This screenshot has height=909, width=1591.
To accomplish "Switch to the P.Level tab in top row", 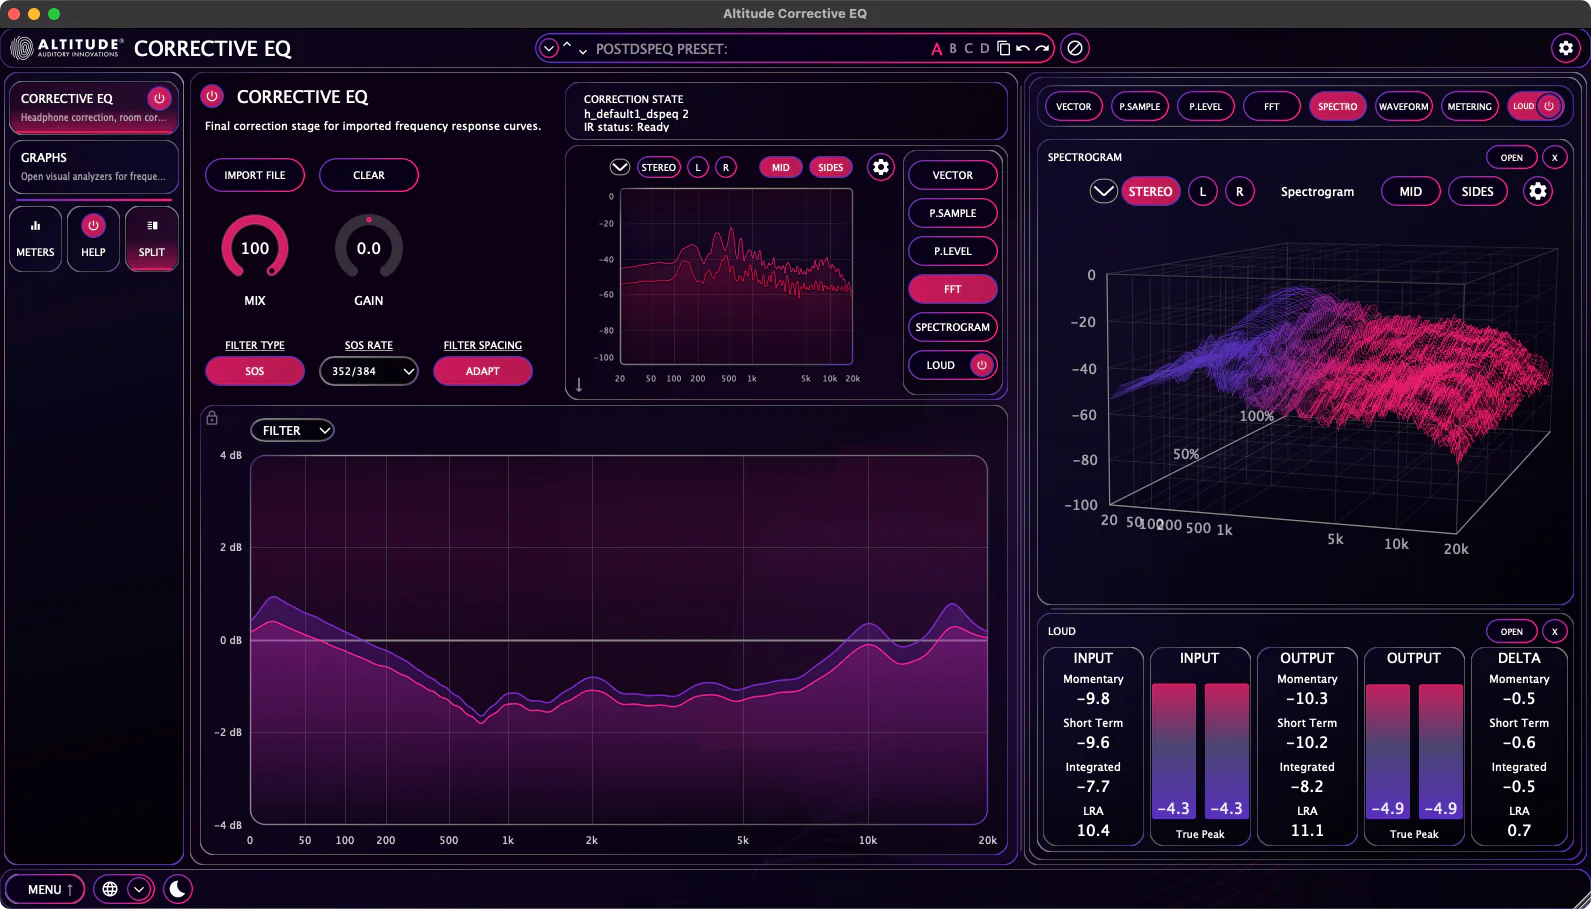I will point(1206,106).
